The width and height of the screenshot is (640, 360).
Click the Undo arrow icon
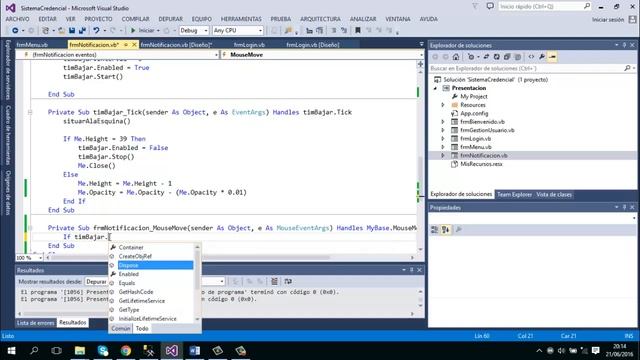(96, 31)
